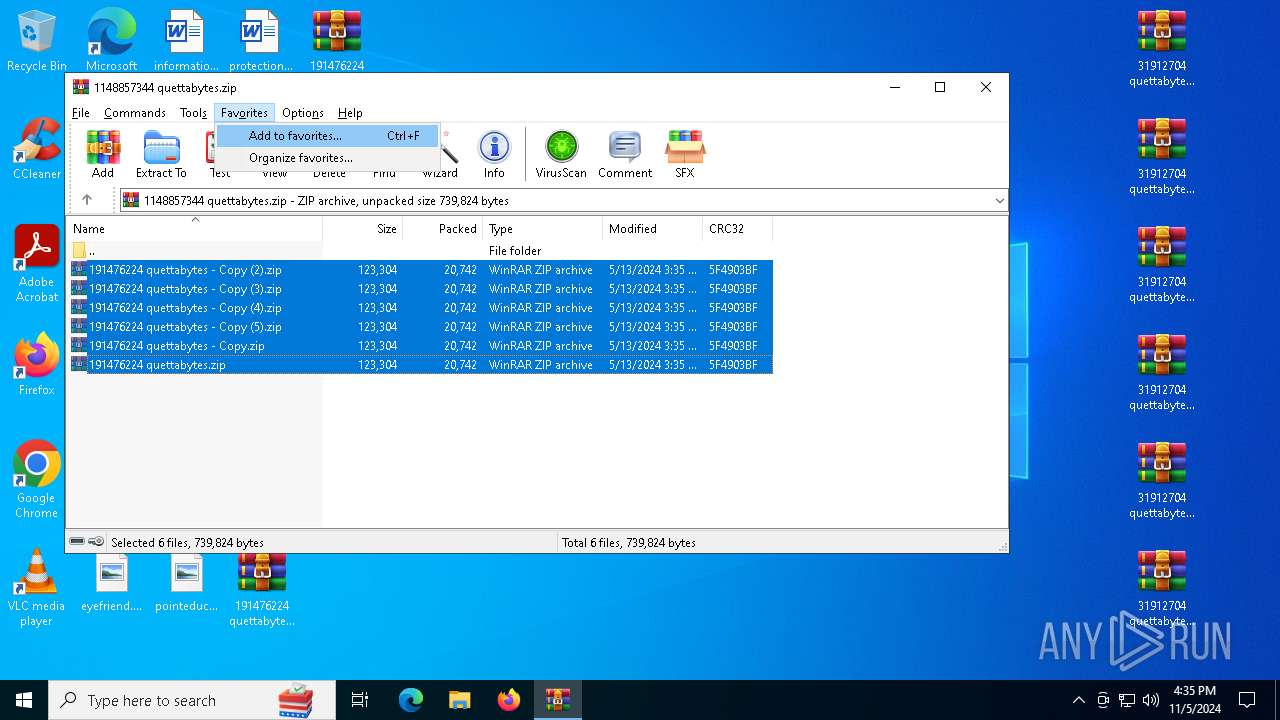Open the Commands menu
Screen dimensions: 1280x720
pos(134,113)
